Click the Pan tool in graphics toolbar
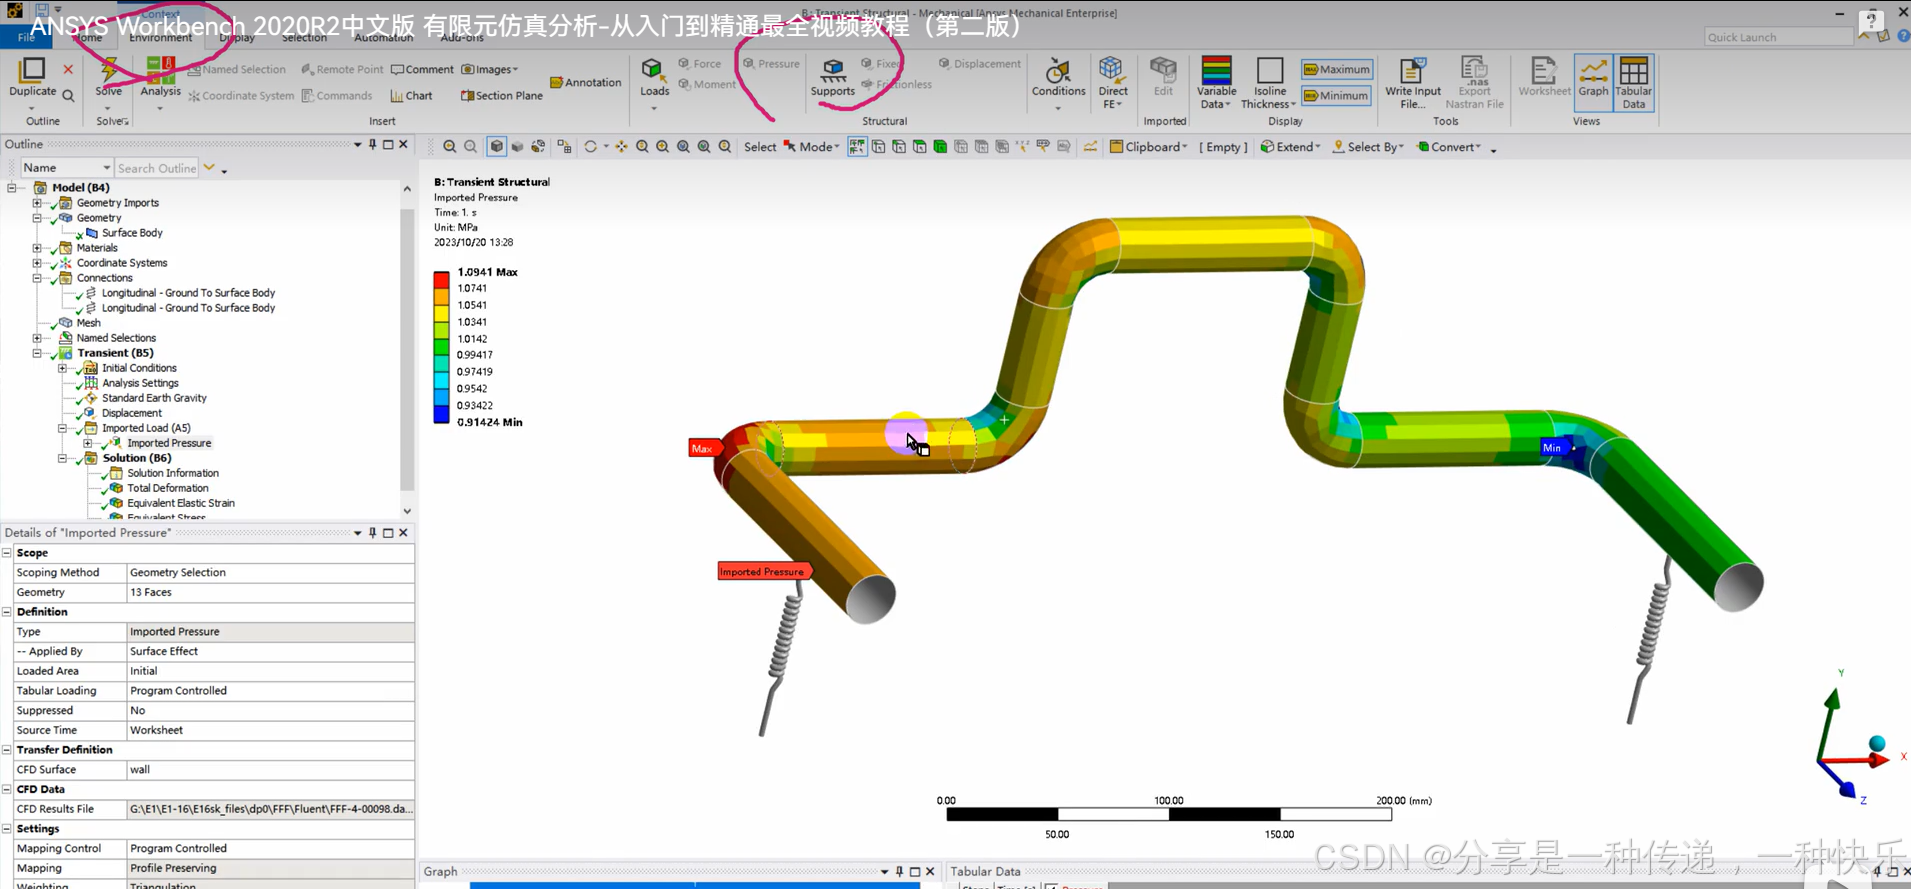Screen dimensions: 1911x889 (621, 147)
